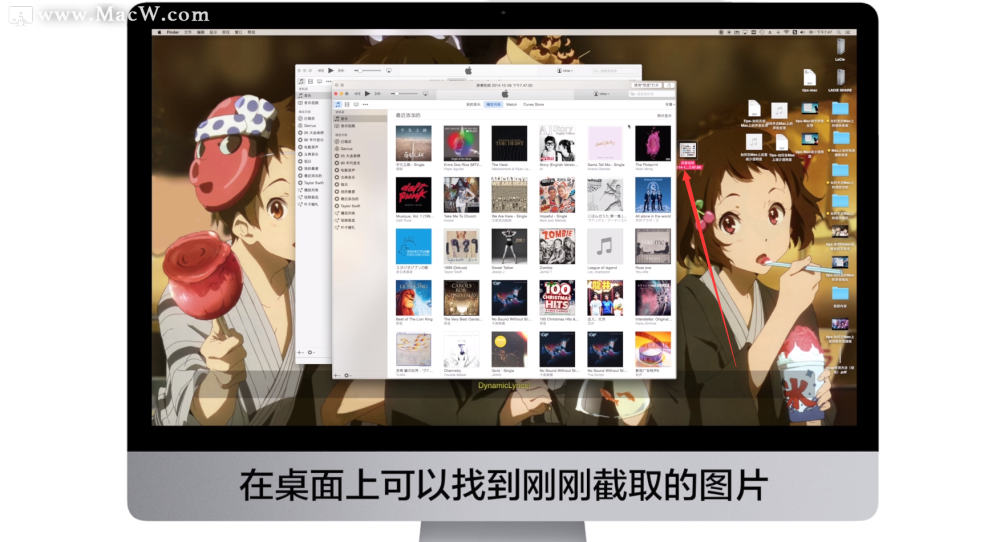Play music in the front iTunes window
1000x542 pixels.
pos(368,94)
